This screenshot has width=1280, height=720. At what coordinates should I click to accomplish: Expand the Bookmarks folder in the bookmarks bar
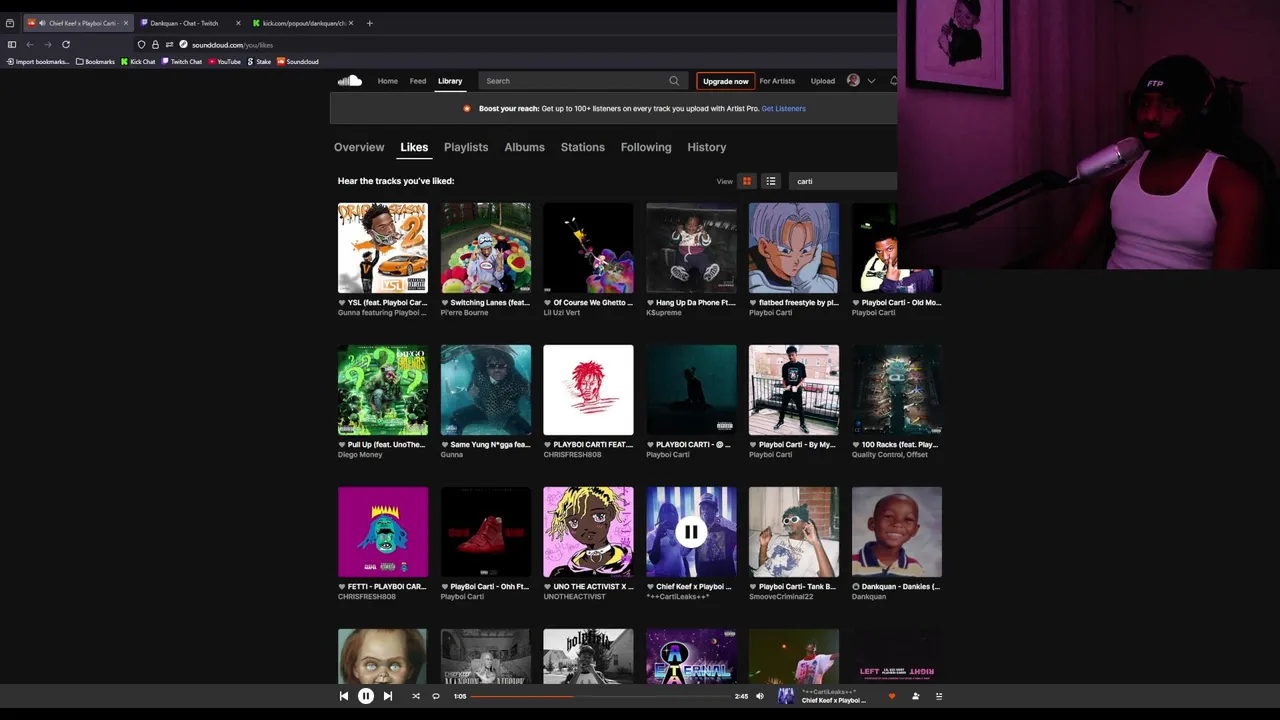tap(96, 62)
